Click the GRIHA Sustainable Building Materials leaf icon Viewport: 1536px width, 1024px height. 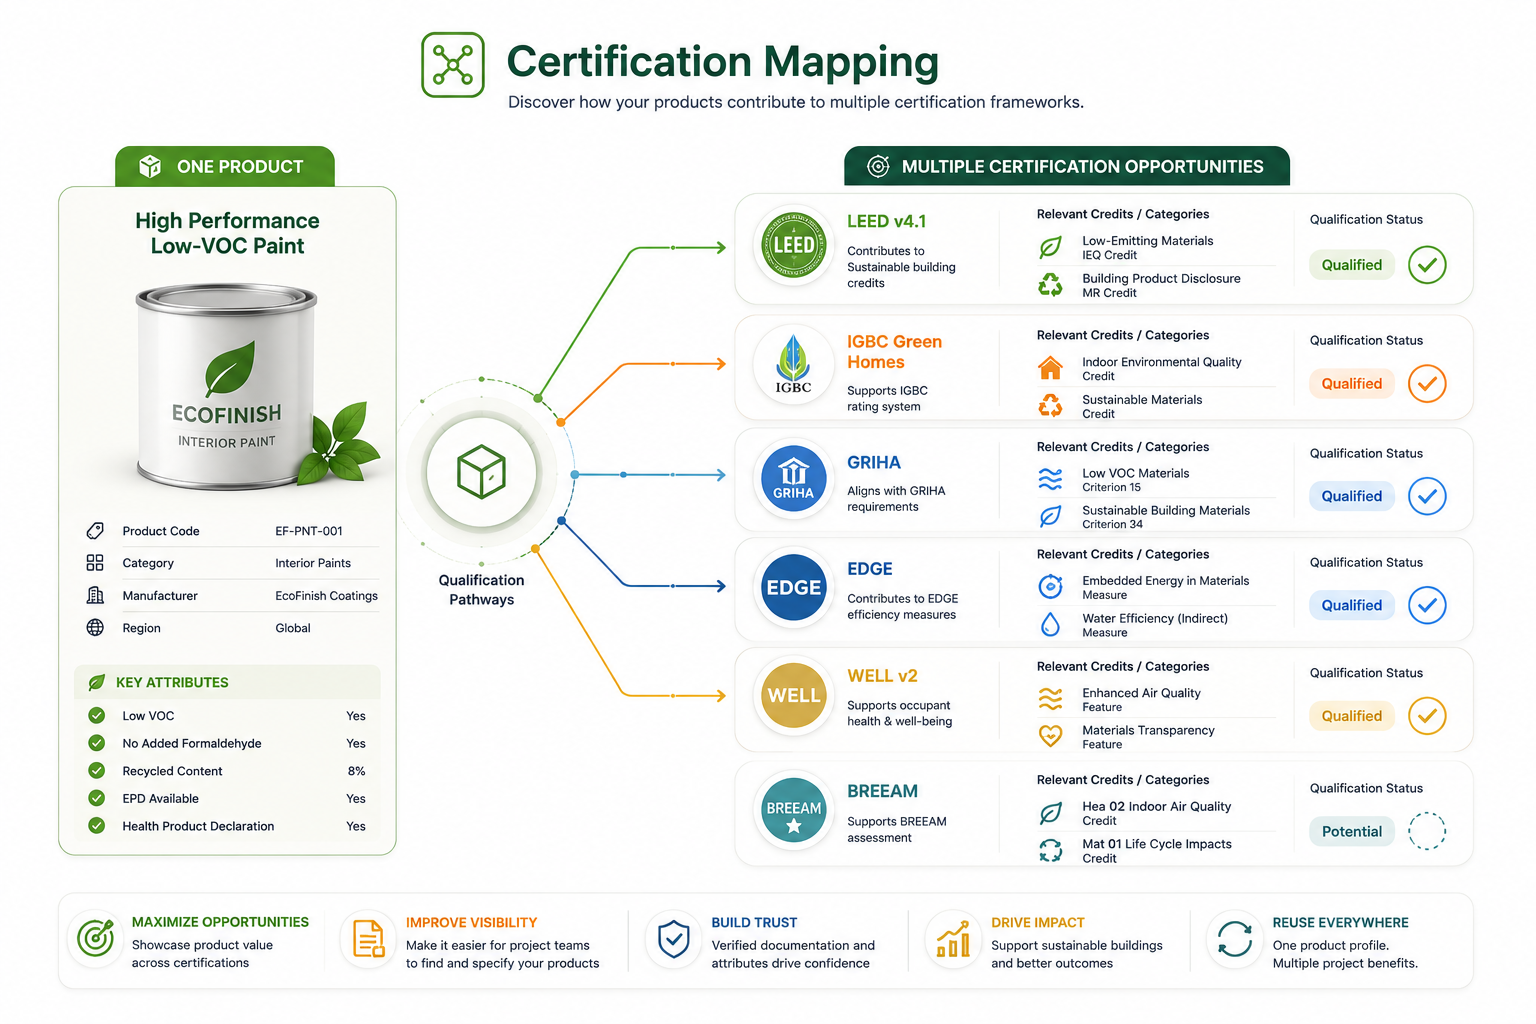[1050, 517]
